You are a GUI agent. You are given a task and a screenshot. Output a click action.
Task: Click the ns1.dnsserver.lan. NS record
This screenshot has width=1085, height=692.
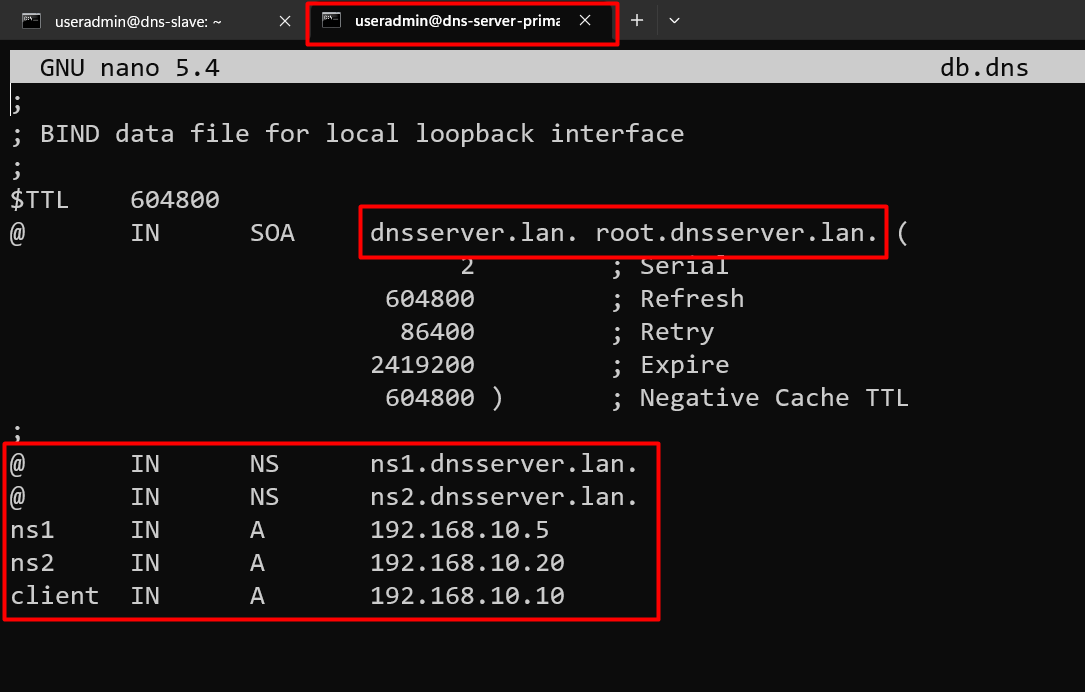504,464
